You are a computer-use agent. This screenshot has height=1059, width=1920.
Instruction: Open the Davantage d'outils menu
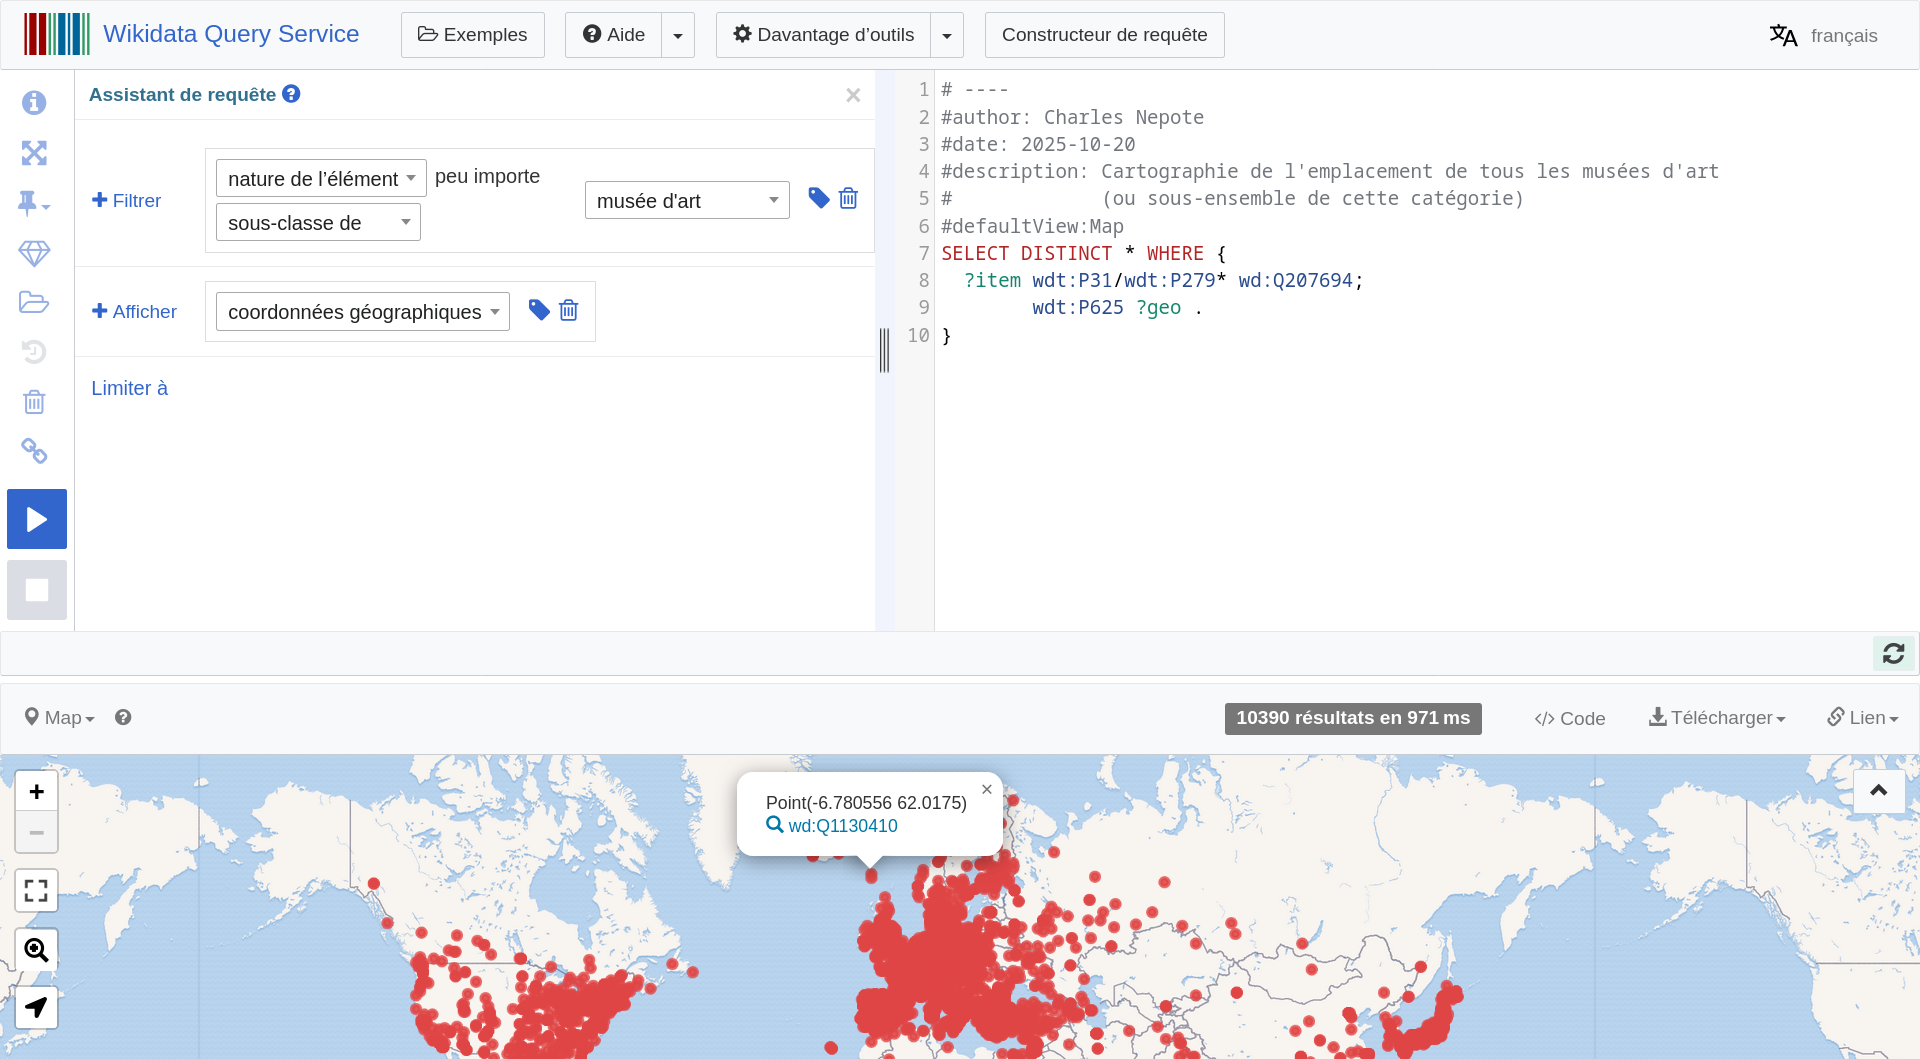coord(824,35)
